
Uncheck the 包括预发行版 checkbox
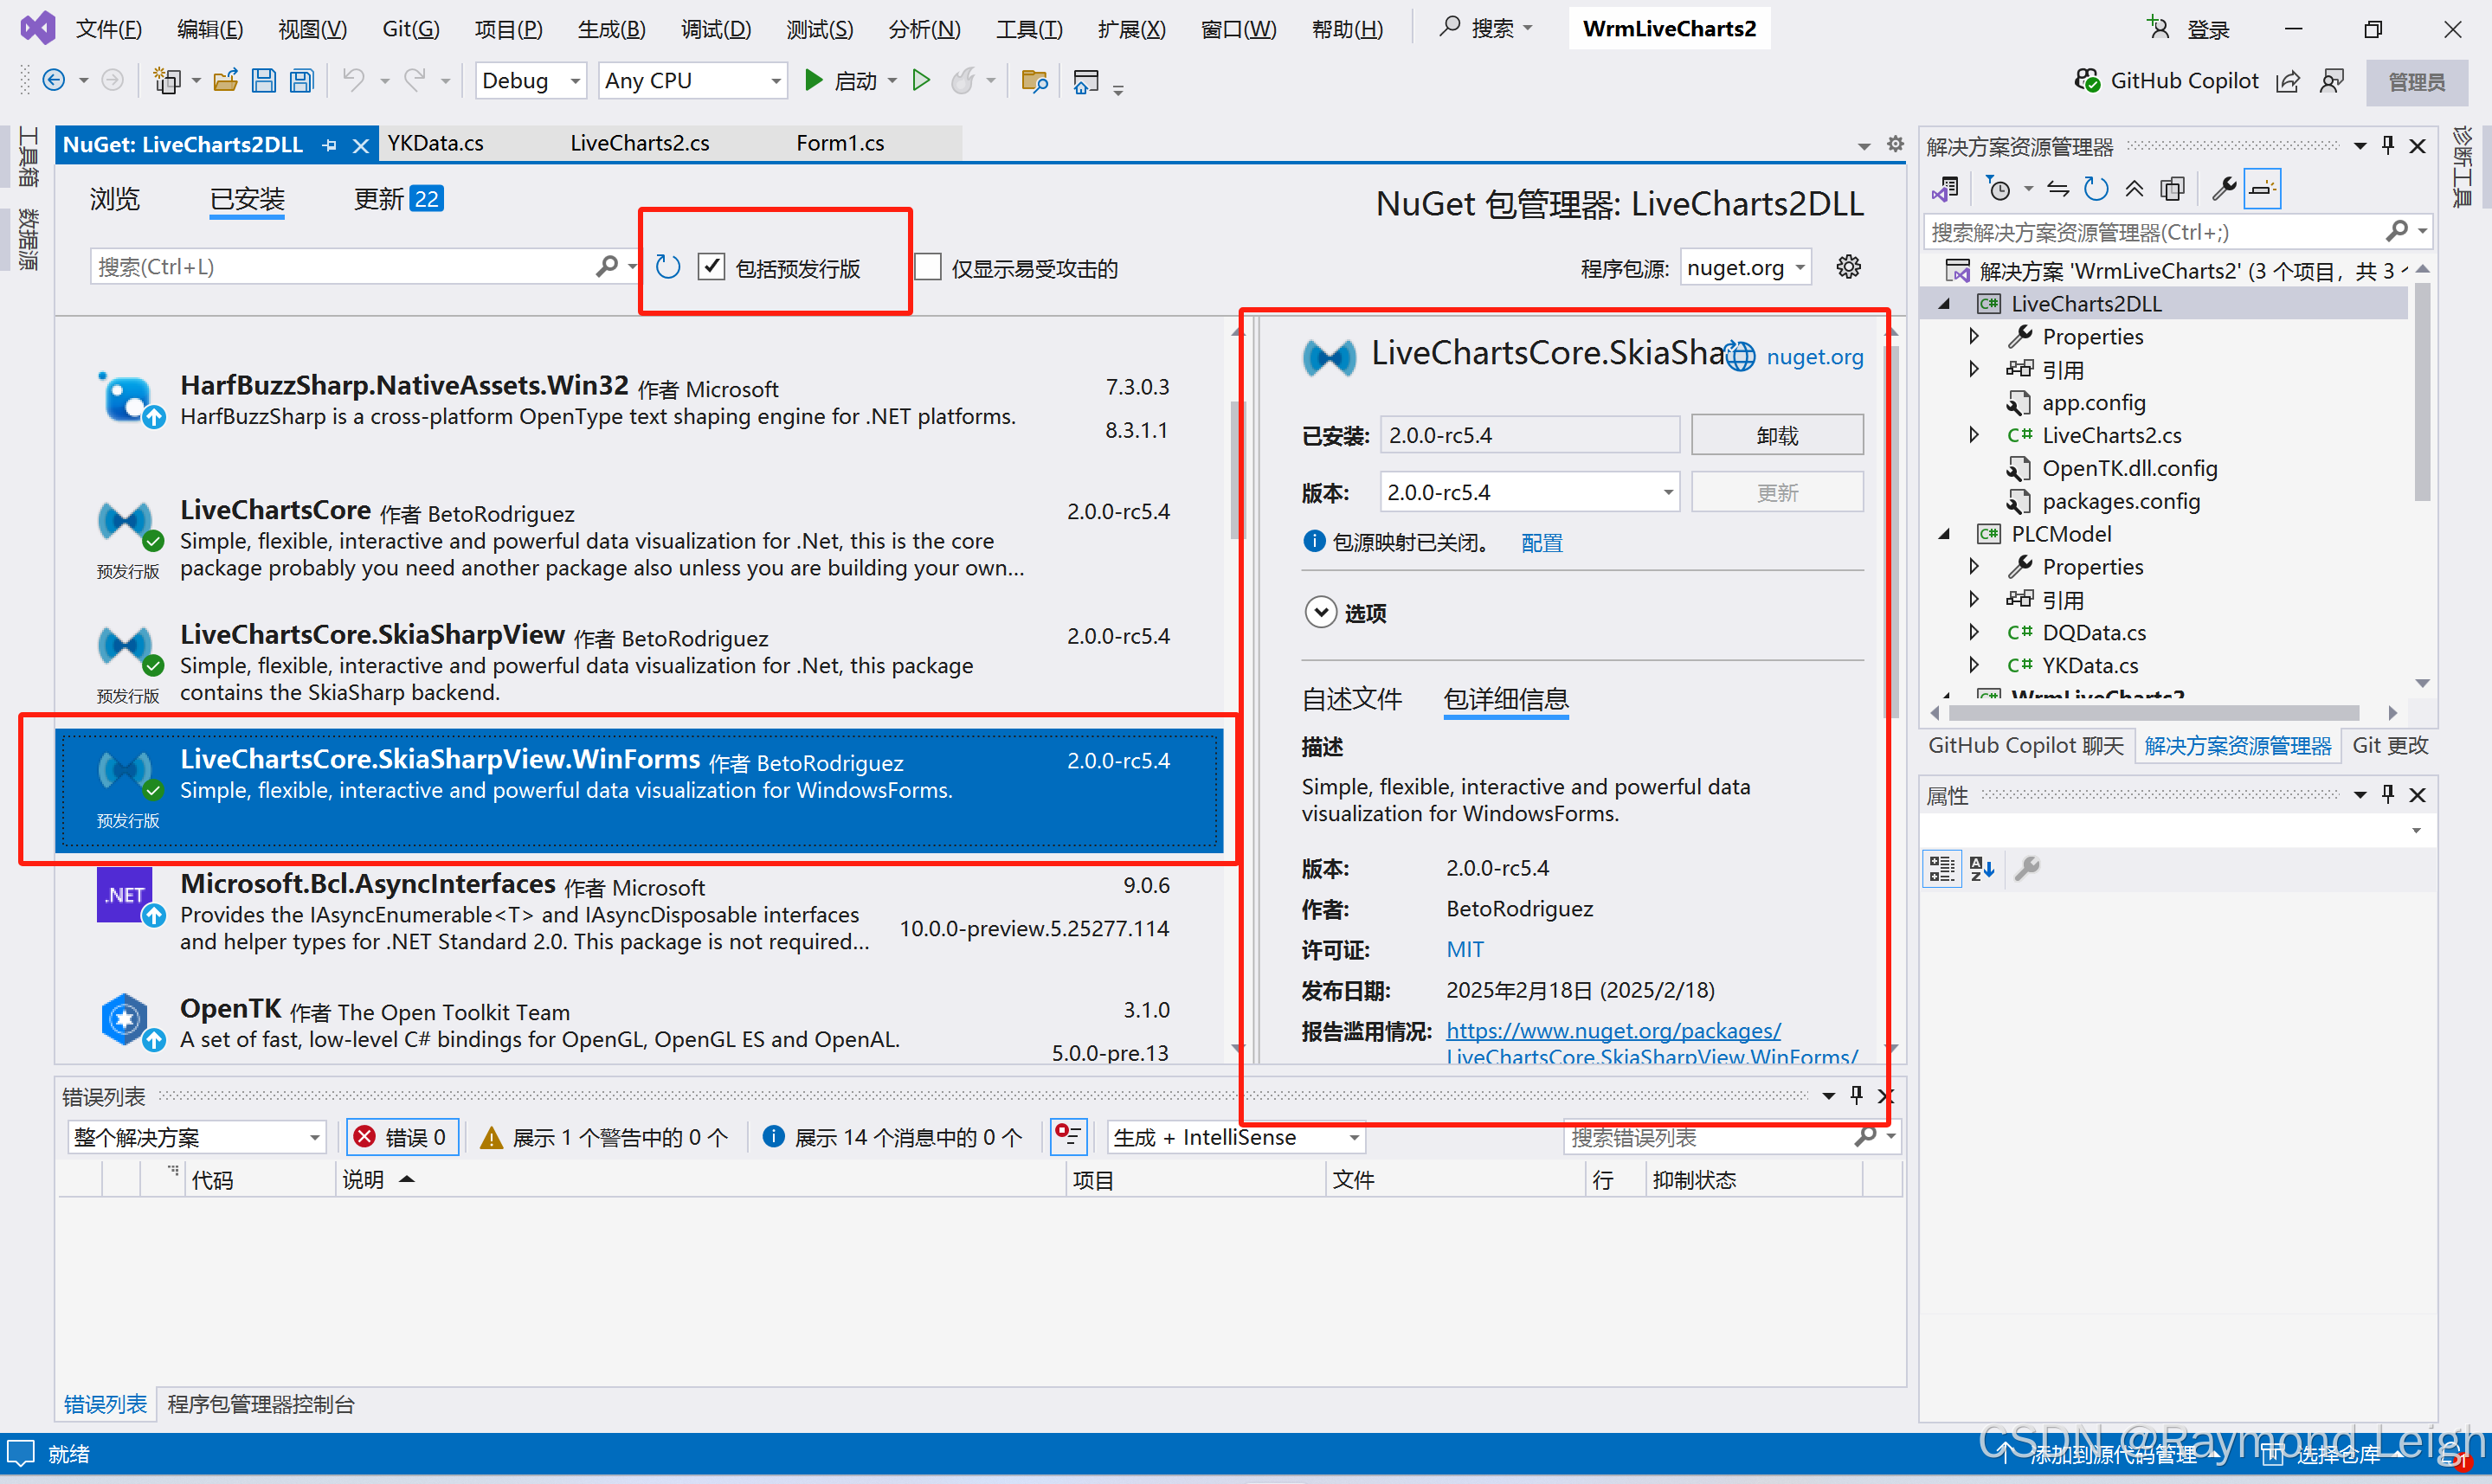point(711,267)
